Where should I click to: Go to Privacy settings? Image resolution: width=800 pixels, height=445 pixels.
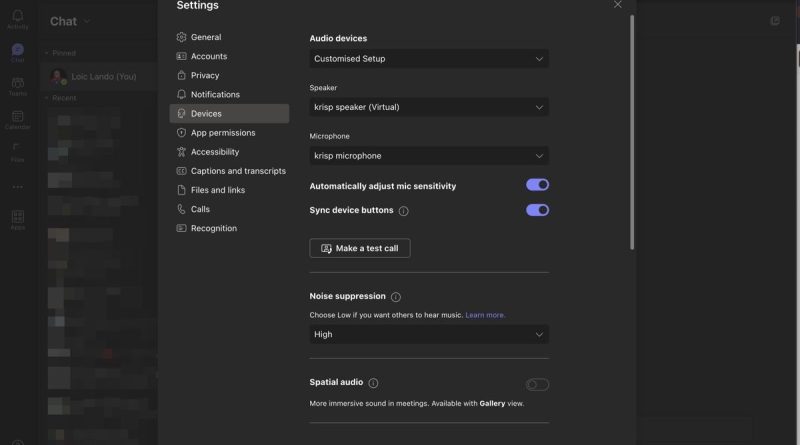(x=229, y=76)
